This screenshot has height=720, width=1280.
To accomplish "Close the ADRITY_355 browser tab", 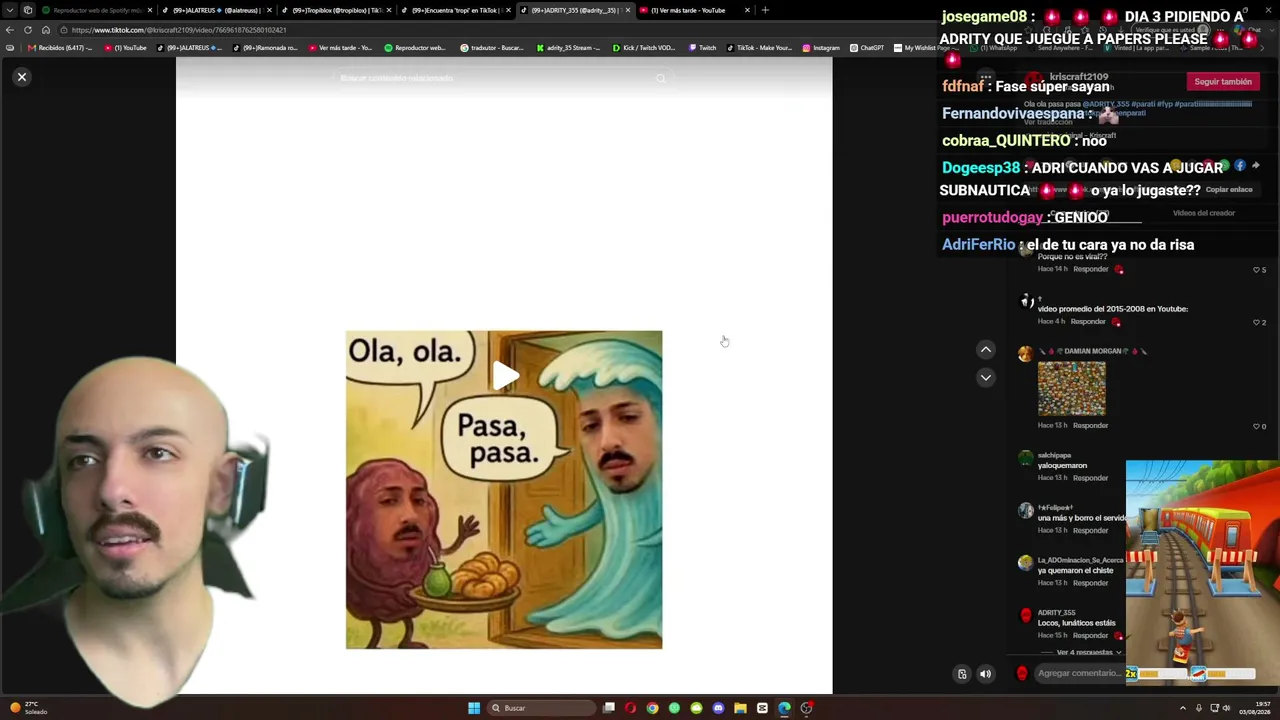I will pos(628,10).
